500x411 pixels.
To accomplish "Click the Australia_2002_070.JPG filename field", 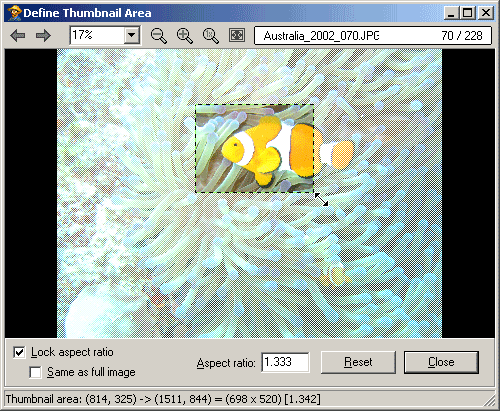I will tap(373, 35).
